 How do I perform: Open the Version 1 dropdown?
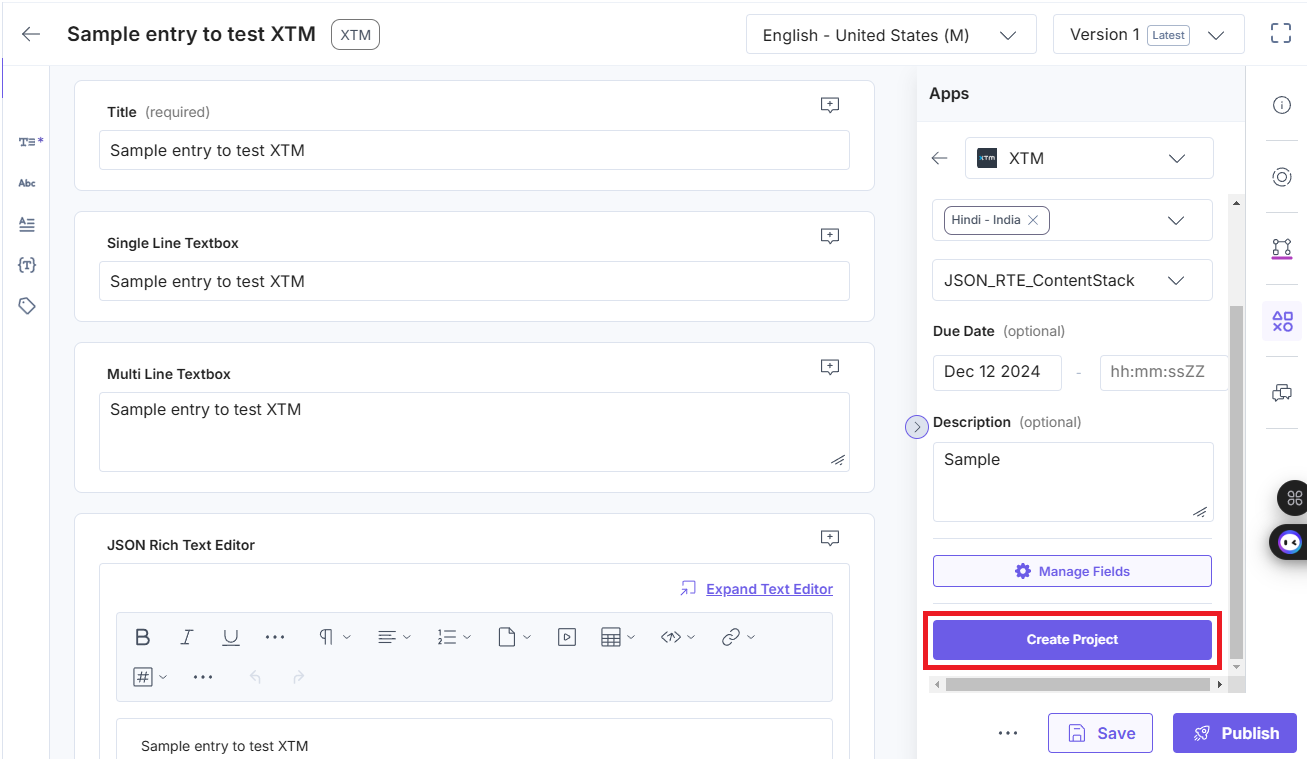click(x=1148, y=35)
